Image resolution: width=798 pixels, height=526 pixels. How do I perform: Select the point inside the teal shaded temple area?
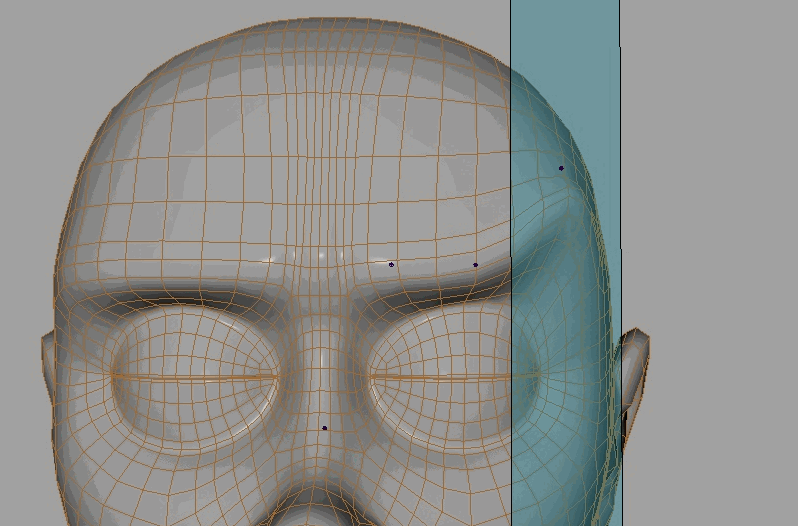pyautogui.click(x=561, y=168)
